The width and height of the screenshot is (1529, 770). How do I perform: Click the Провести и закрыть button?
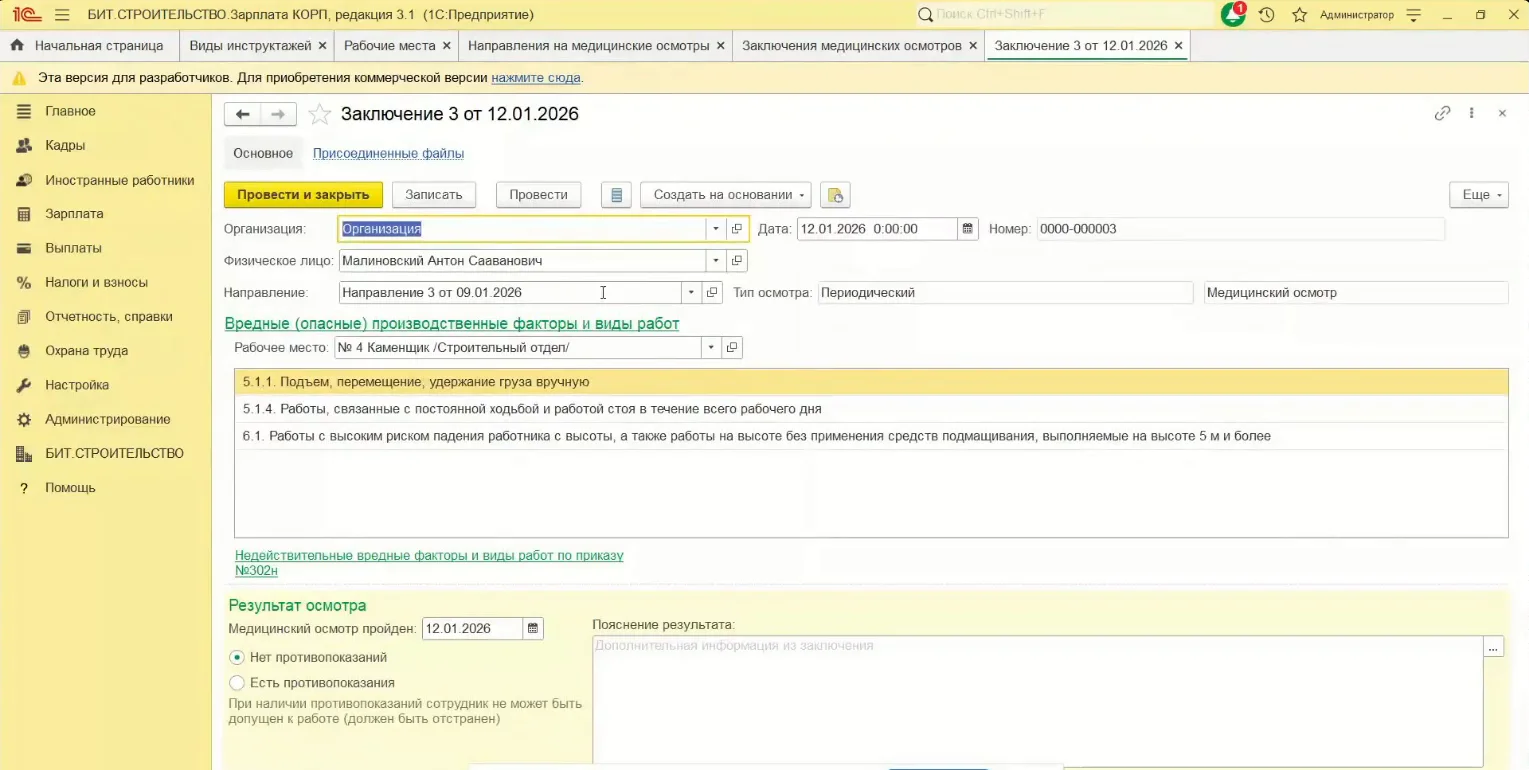pos(303,195)
